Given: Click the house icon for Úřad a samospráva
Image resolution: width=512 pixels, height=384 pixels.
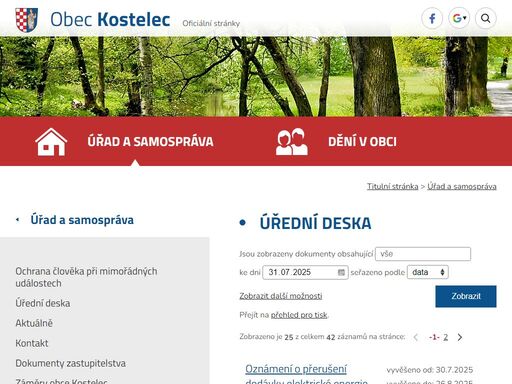Looking at the screenshot, I should [x=51, y=142].
